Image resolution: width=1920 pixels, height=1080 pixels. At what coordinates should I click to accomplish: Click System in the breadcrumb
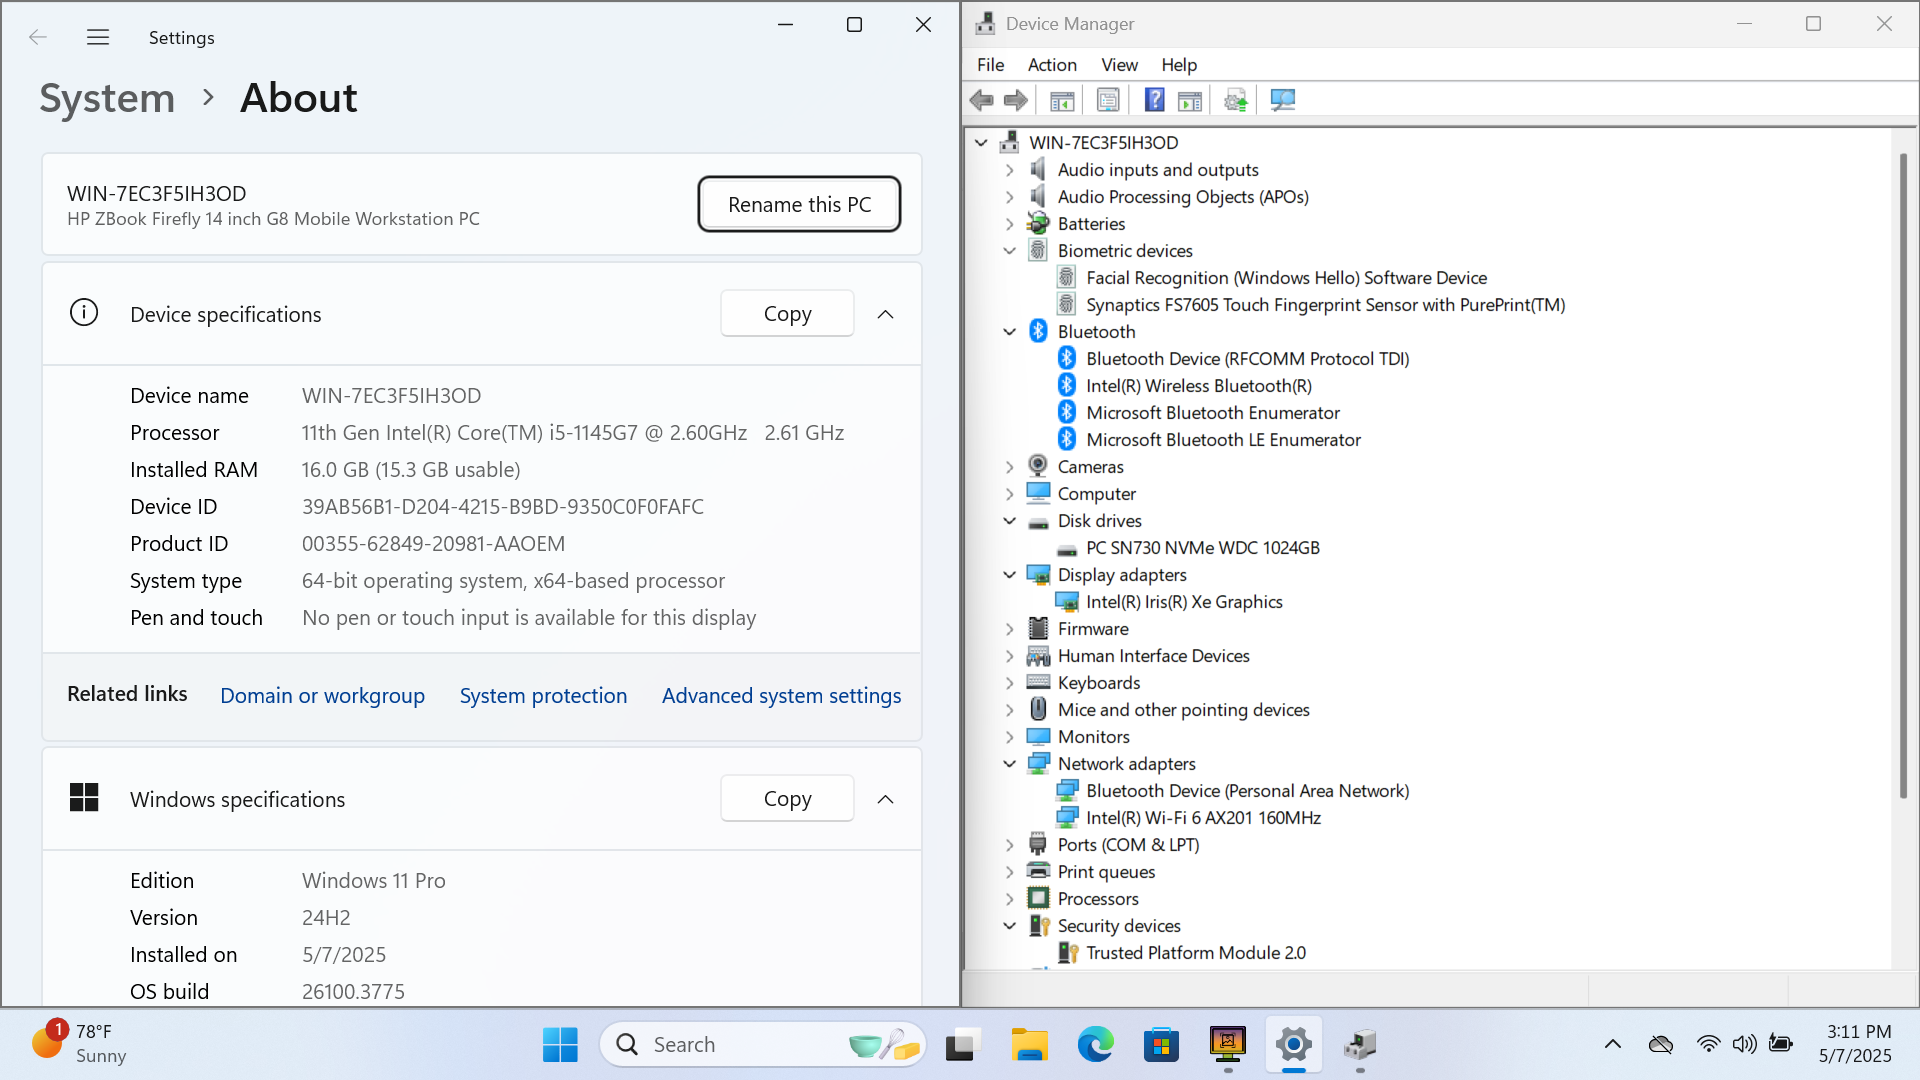click(107, 98)
